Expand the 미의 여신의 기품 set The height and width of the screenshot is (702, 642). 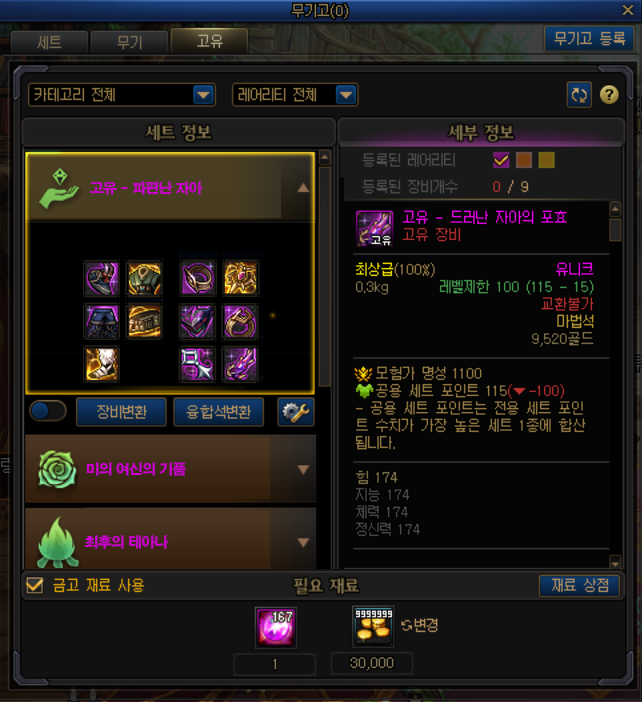[171, 469]
